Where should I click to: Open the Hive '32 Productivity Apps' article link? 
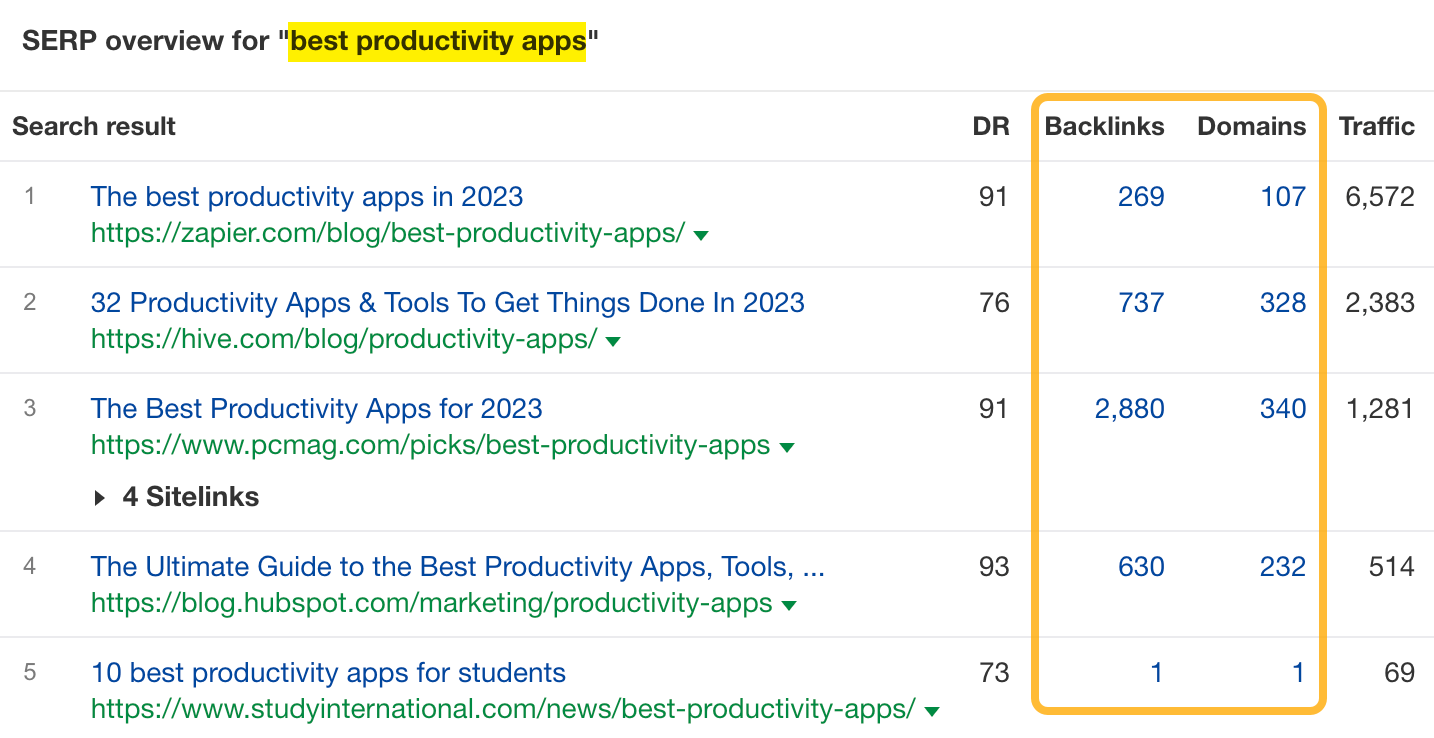pos(447,302)
